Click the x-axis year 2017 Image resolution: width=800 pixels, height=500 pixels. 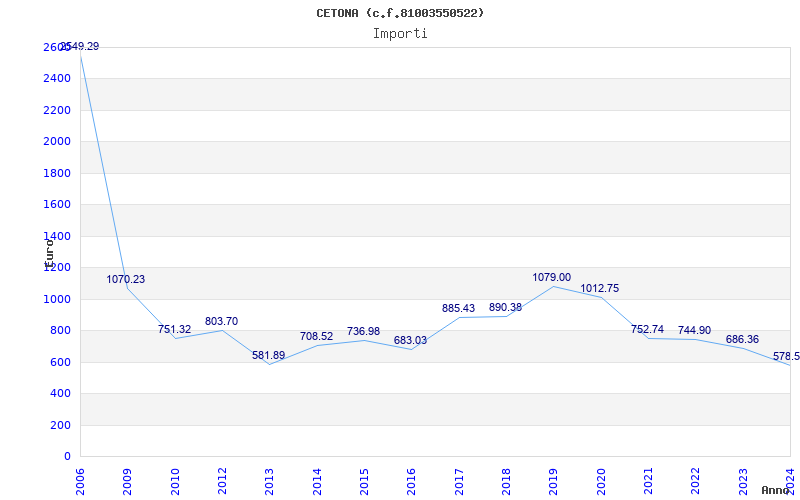tap(459, 481)
